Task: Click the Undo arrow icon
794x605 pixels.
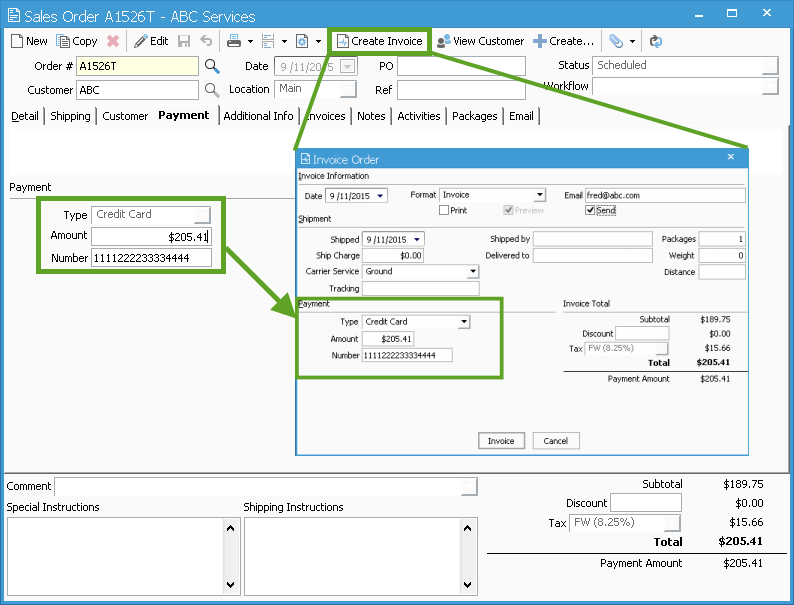Action: pyautogui.click(x=206, y=41)
